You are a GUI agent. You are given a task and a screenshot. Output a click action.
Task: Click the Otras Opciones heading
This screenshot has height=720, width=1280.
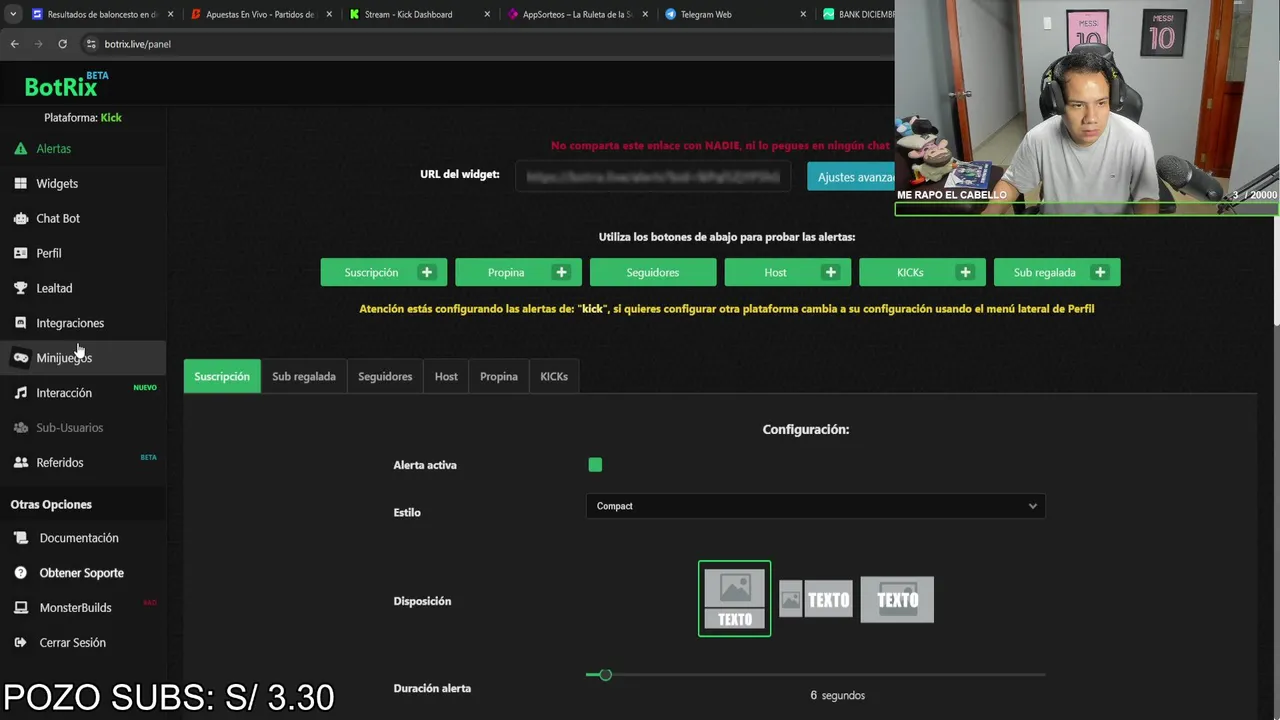pos(51,505)
